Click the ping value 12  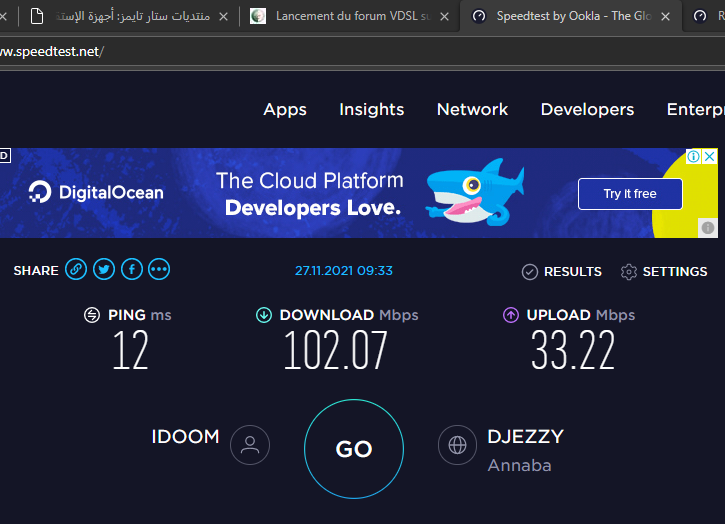pos(131,350)
